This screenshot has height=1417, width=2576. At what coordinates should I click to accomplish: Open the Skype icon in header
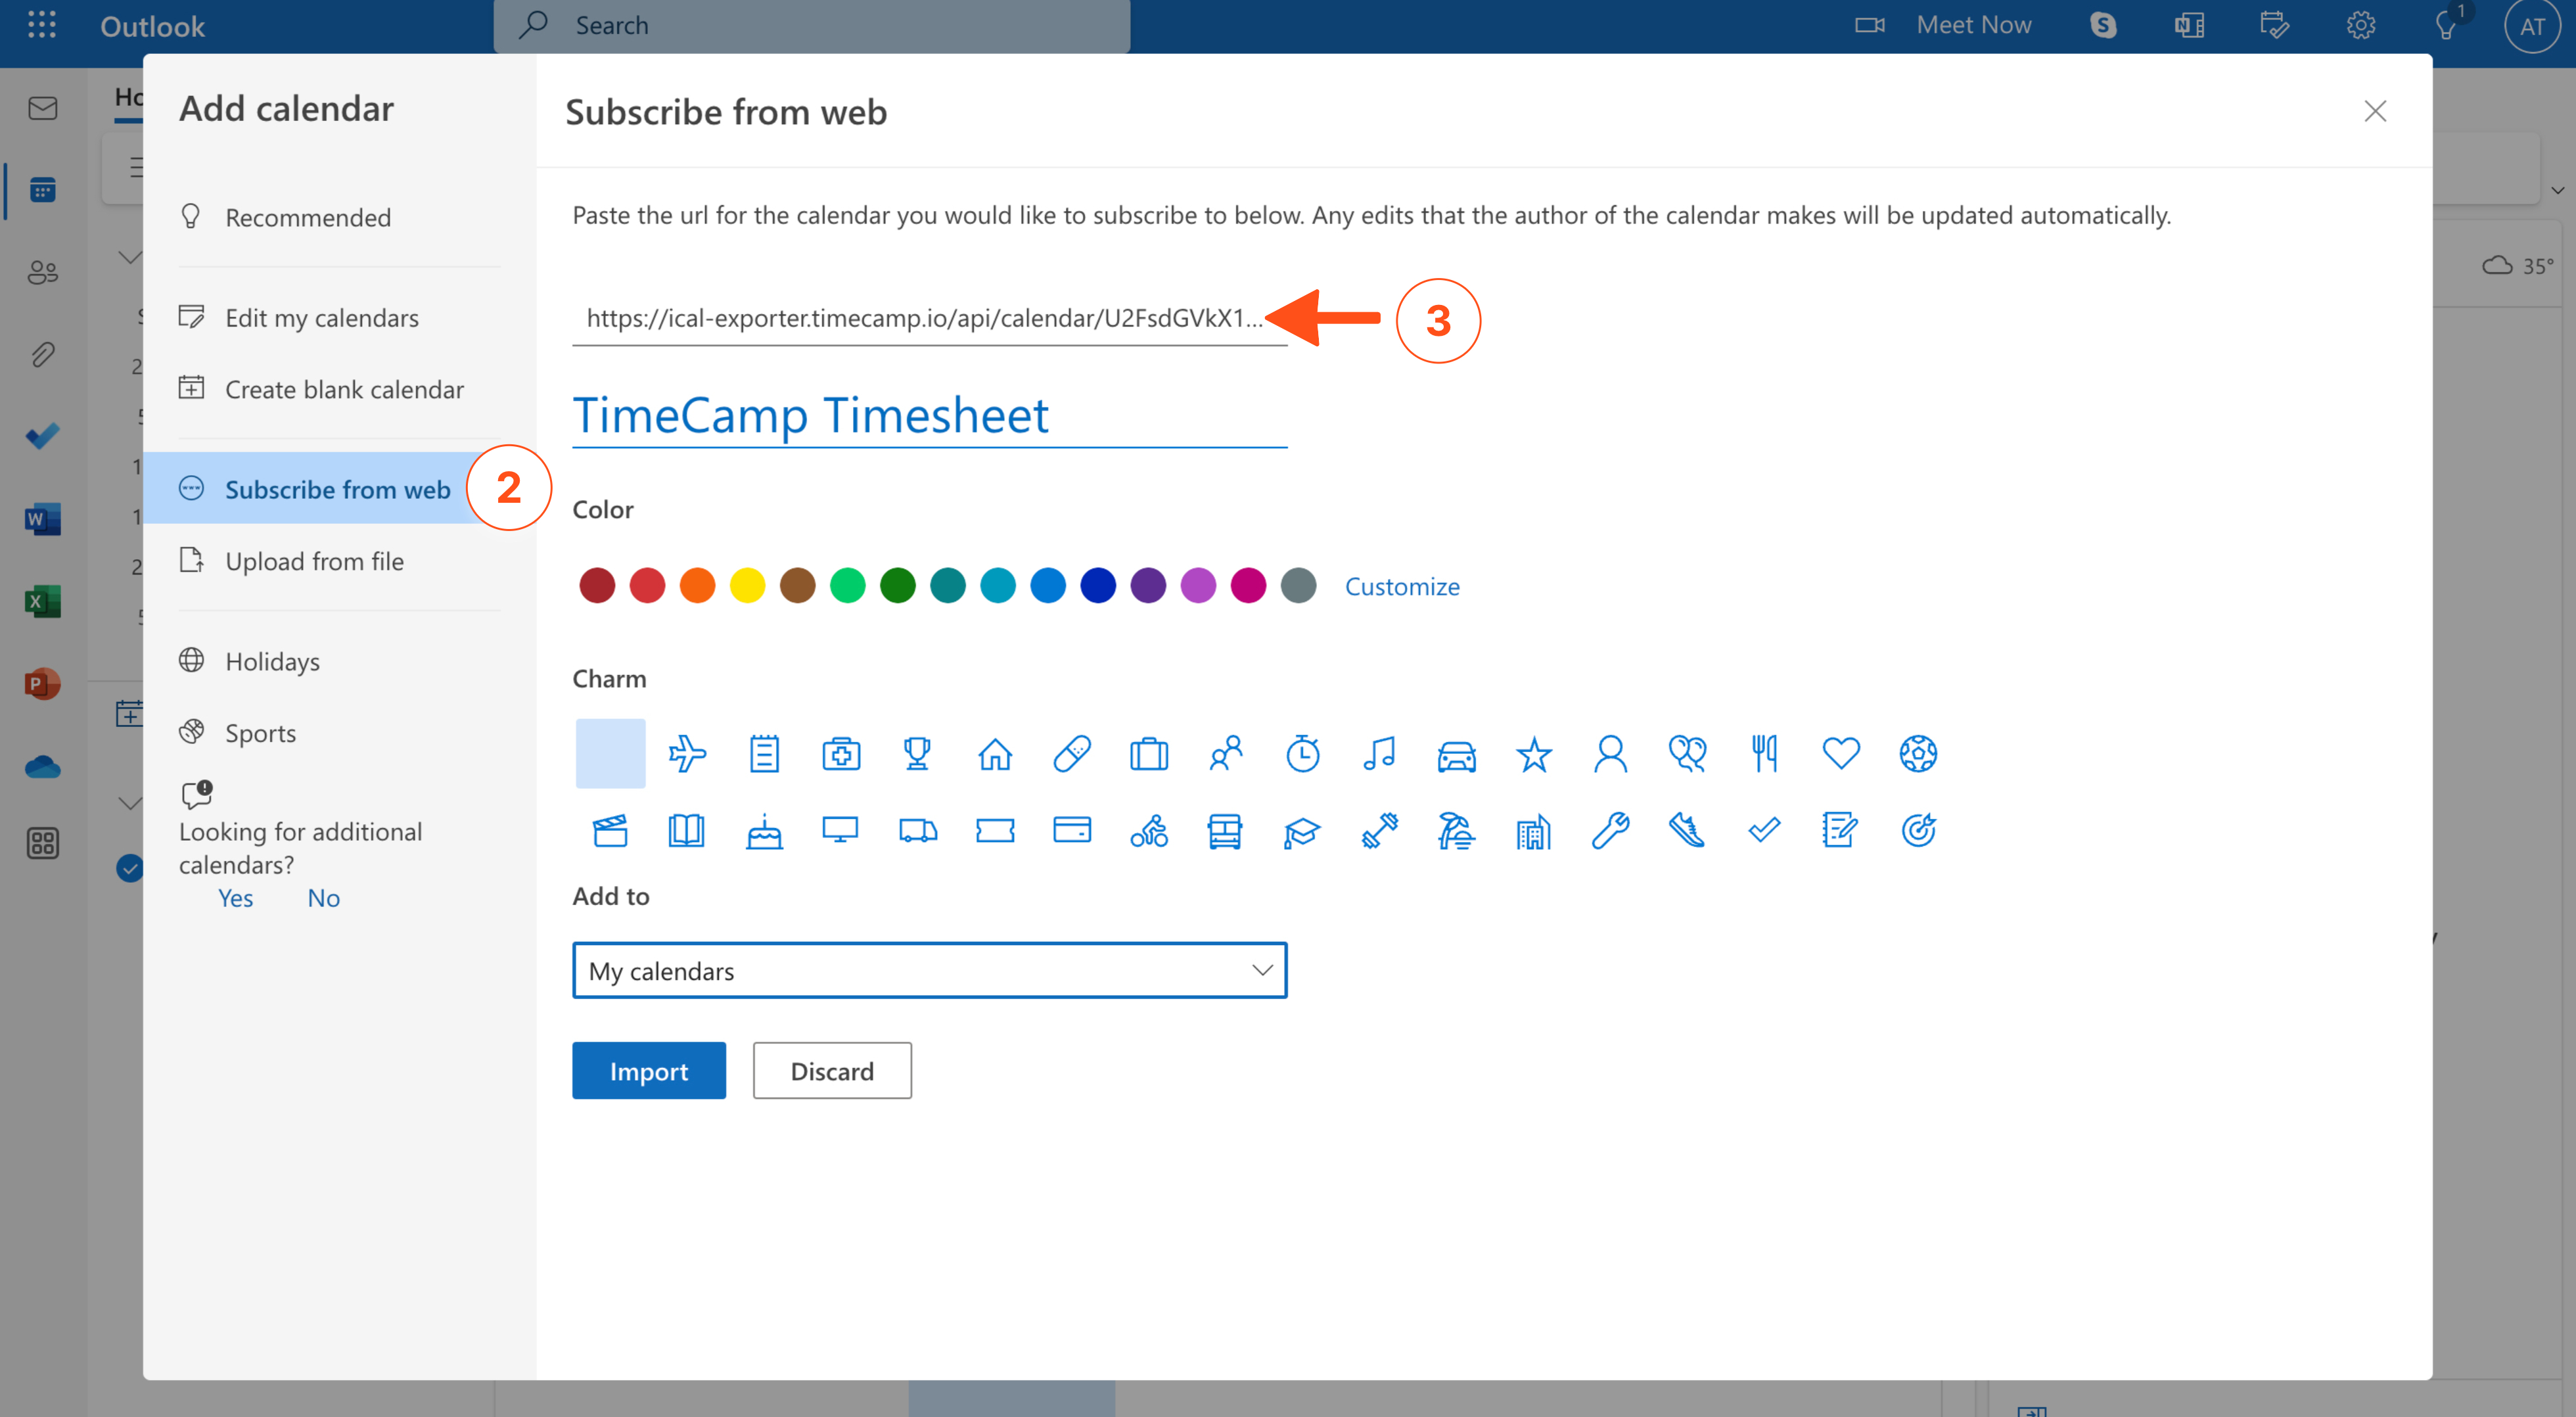(x=2103, y=25)
